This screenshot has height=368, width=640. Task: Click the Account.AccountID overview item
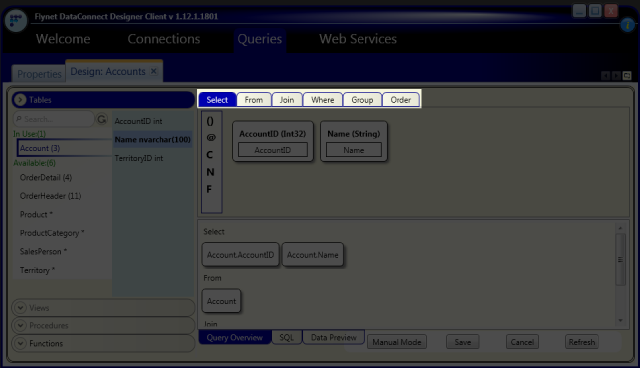click(x=240, y=255)
